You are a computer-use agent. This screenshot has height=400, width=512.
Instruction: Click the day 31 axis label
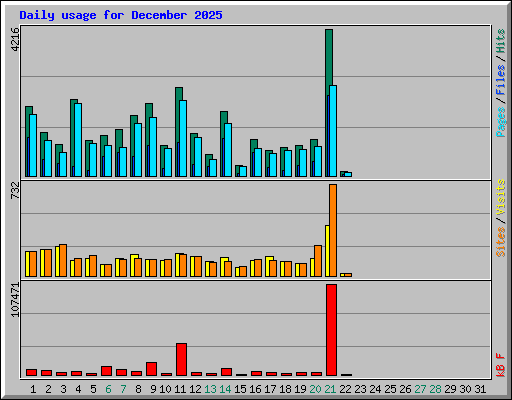click(x=480, y=389)
